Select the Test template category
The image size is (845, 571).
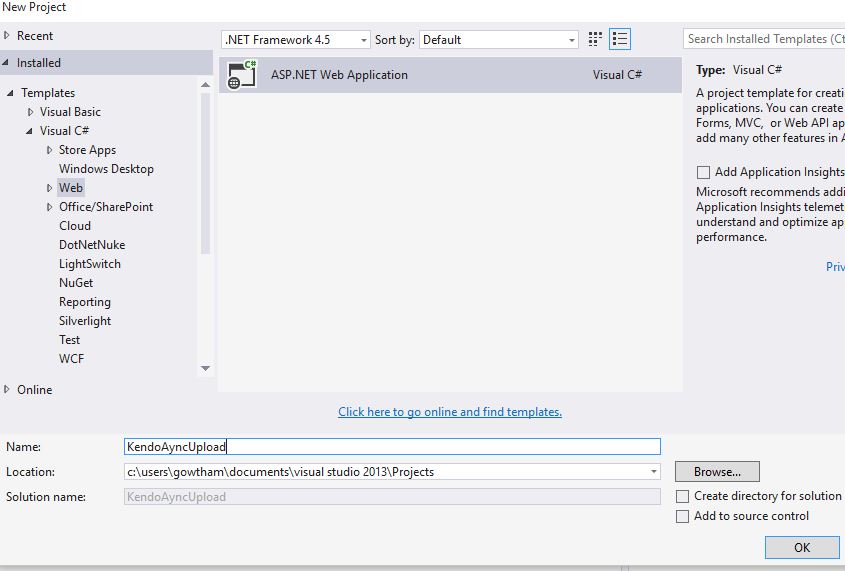tap(70, 340)
